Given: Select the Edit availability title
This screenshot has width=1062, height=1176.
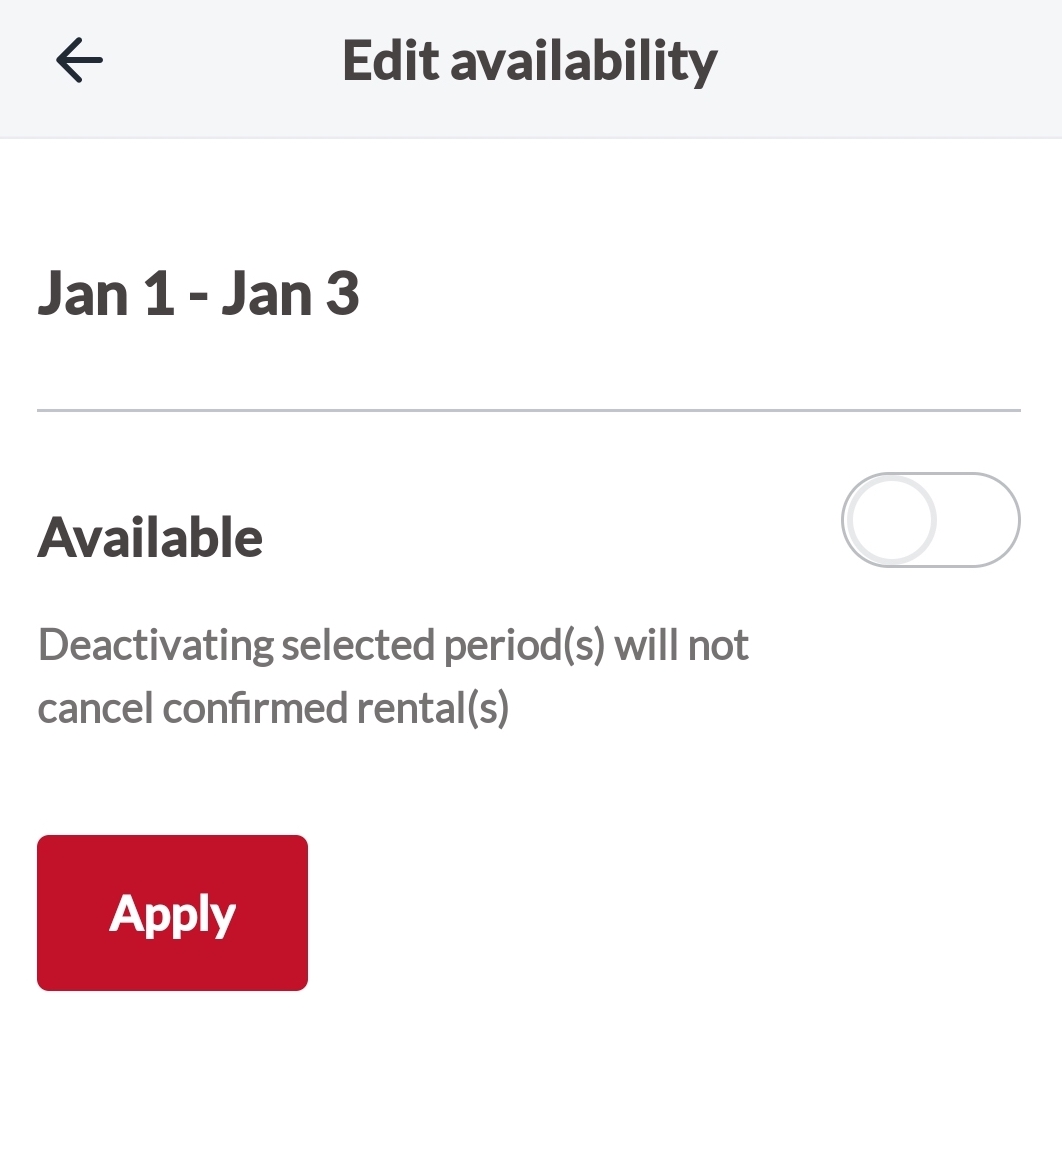Looking at the screenshot, I should pos(530,61).
